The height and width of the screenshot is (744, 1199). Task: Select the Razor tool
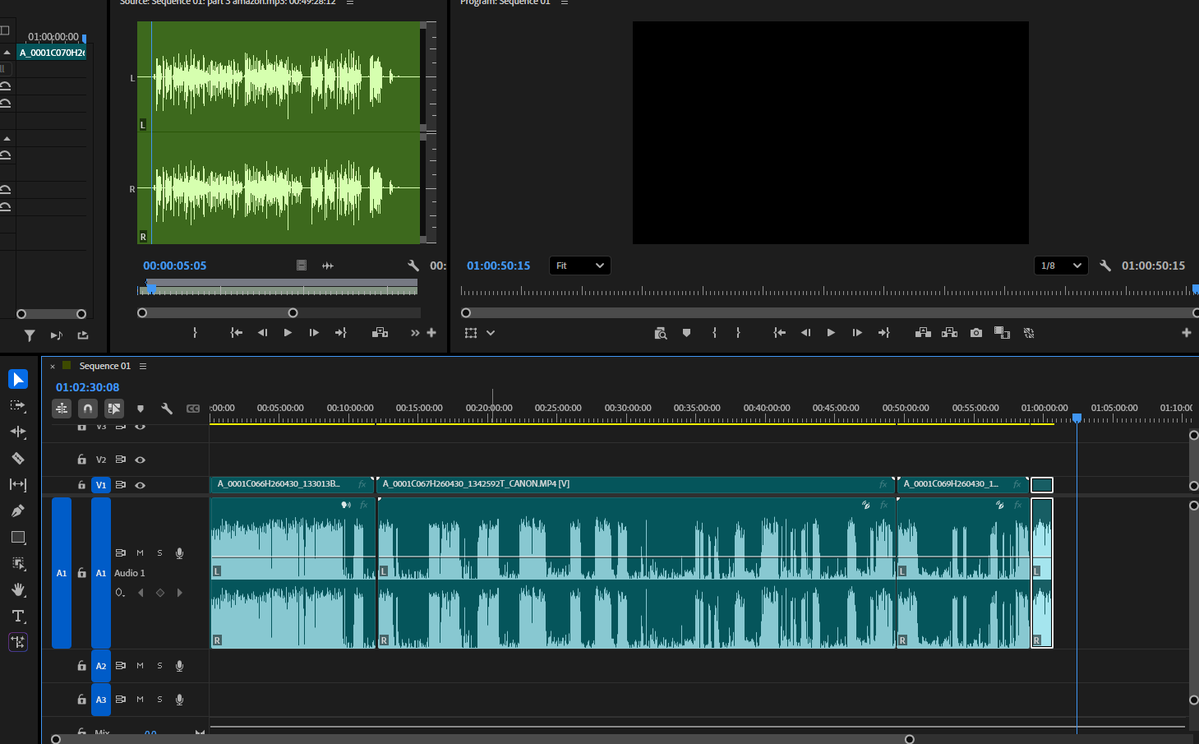coord(18,458)
